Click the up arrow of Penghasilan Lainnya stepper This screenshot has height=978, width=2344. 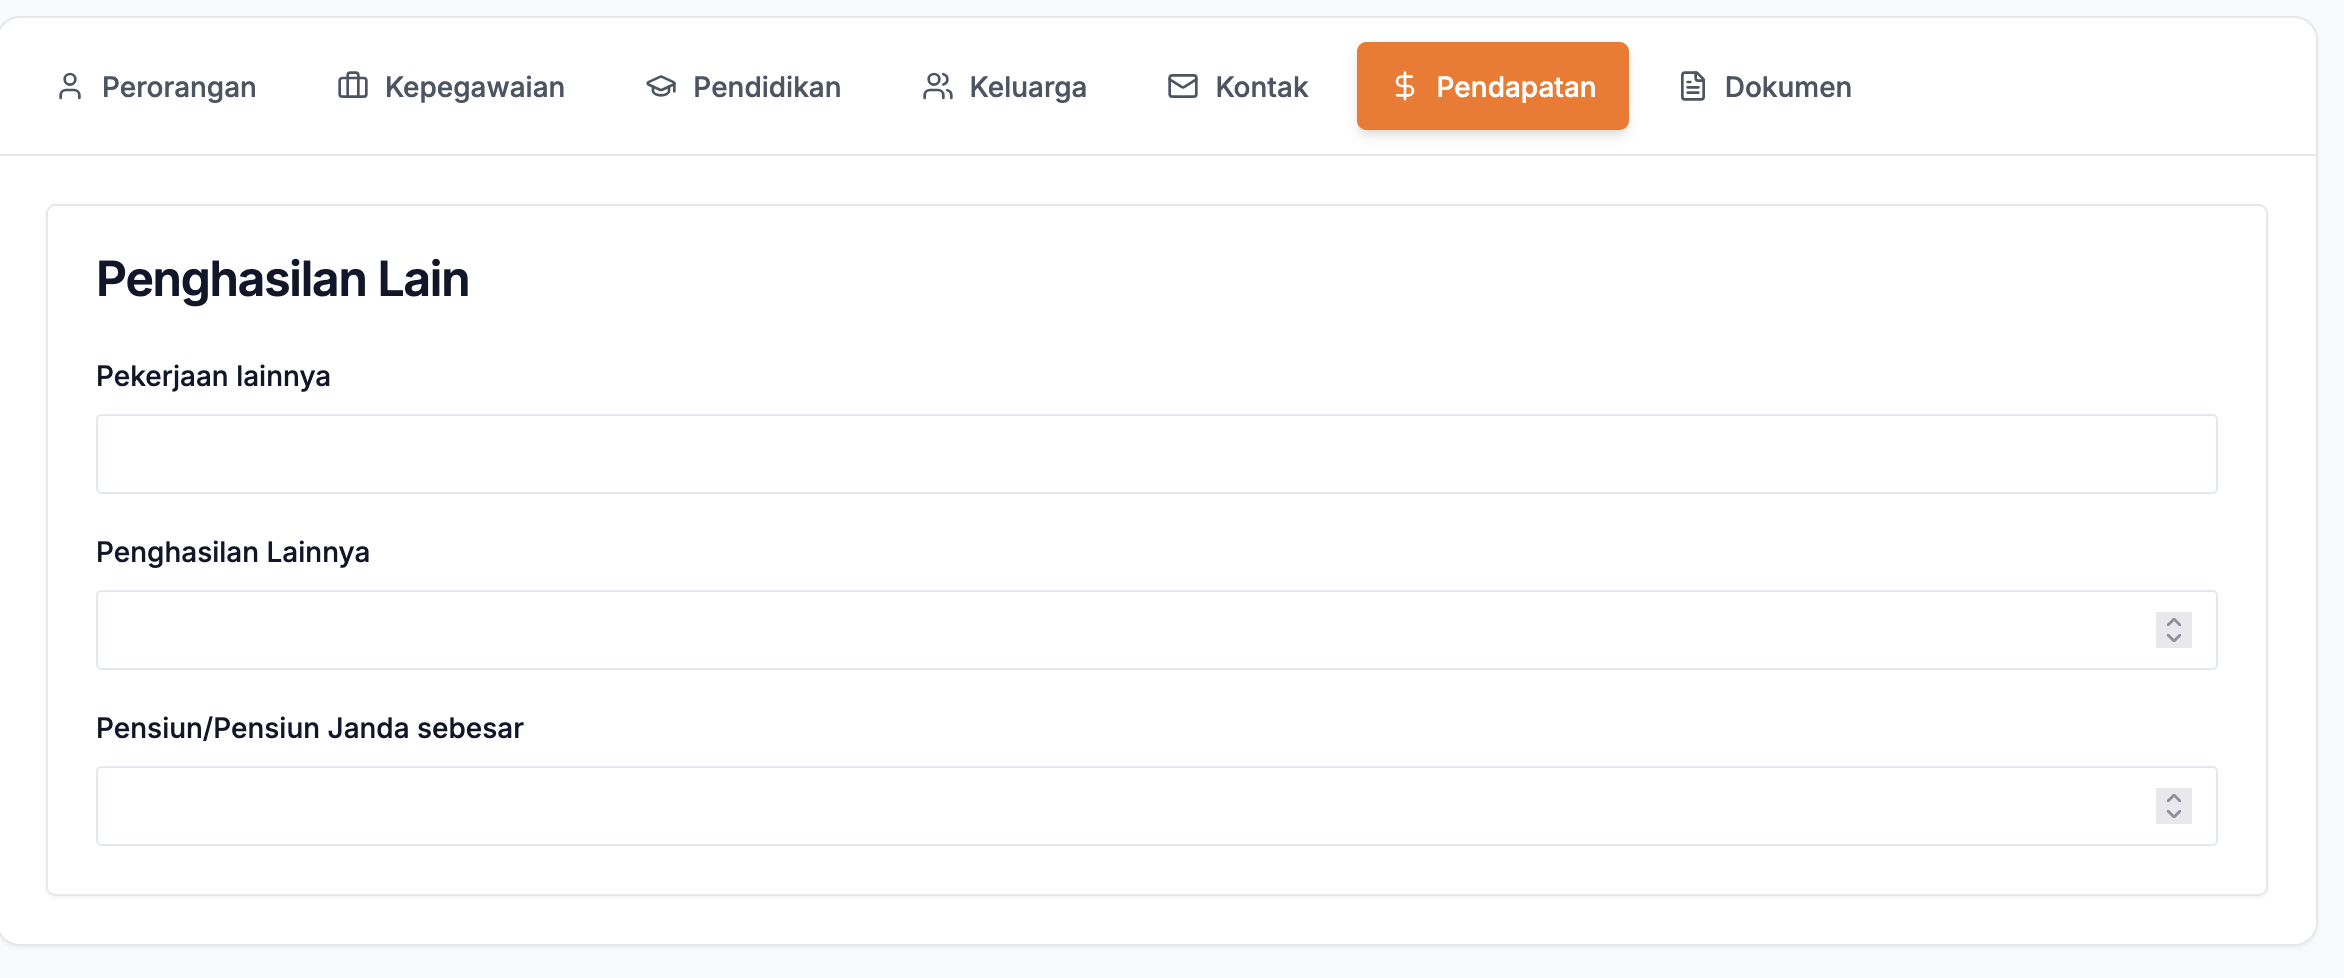tap(2172, 622)
